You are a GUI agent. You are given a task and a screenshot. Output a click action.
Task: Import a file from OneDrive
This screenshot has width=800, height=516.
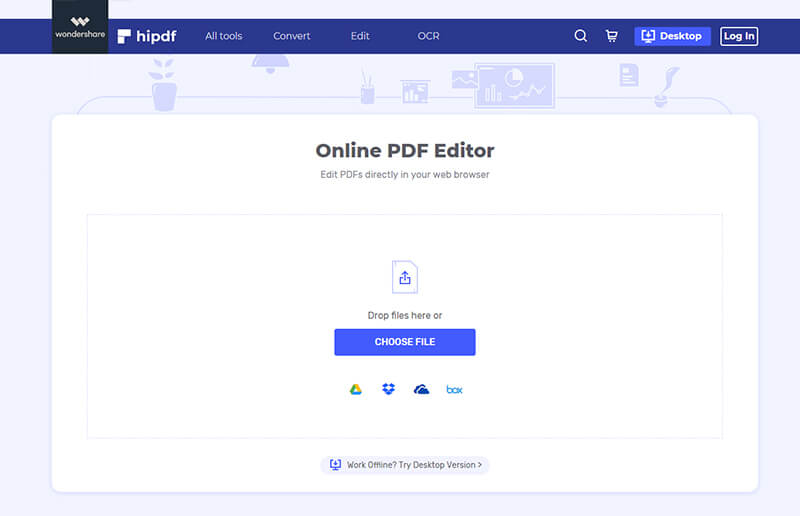[x=421, y=389]
